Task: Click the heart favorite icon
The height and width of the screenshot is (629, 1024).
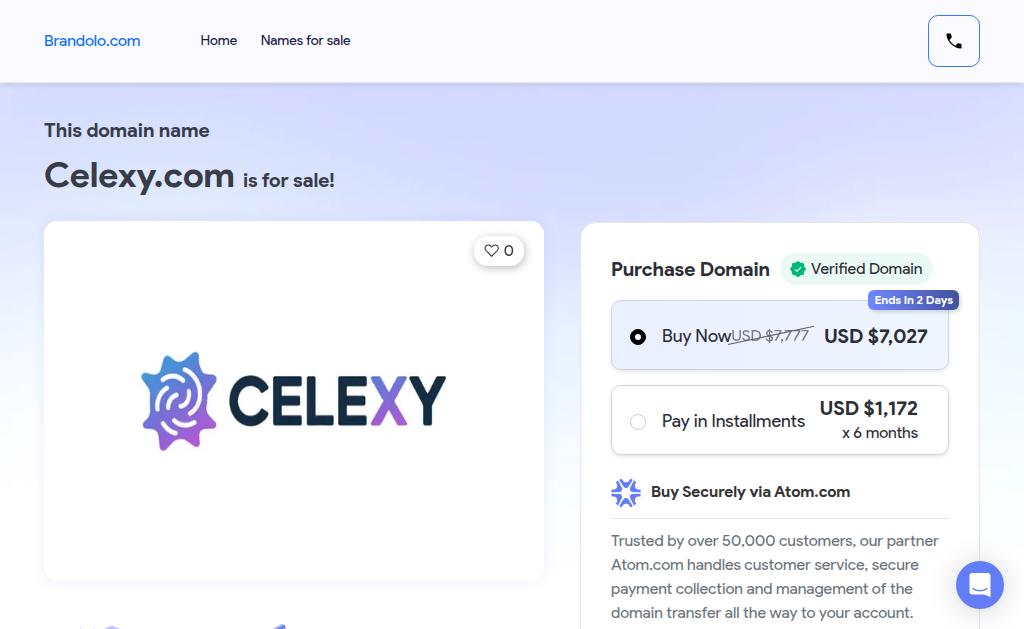Action: 491,251
